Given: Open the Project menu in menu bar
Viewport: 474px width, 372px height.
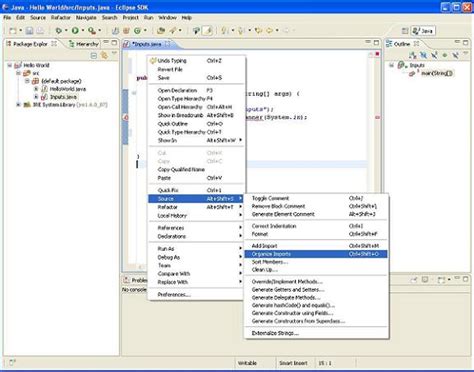Looking at the screenshot, I should click(130, 17).
